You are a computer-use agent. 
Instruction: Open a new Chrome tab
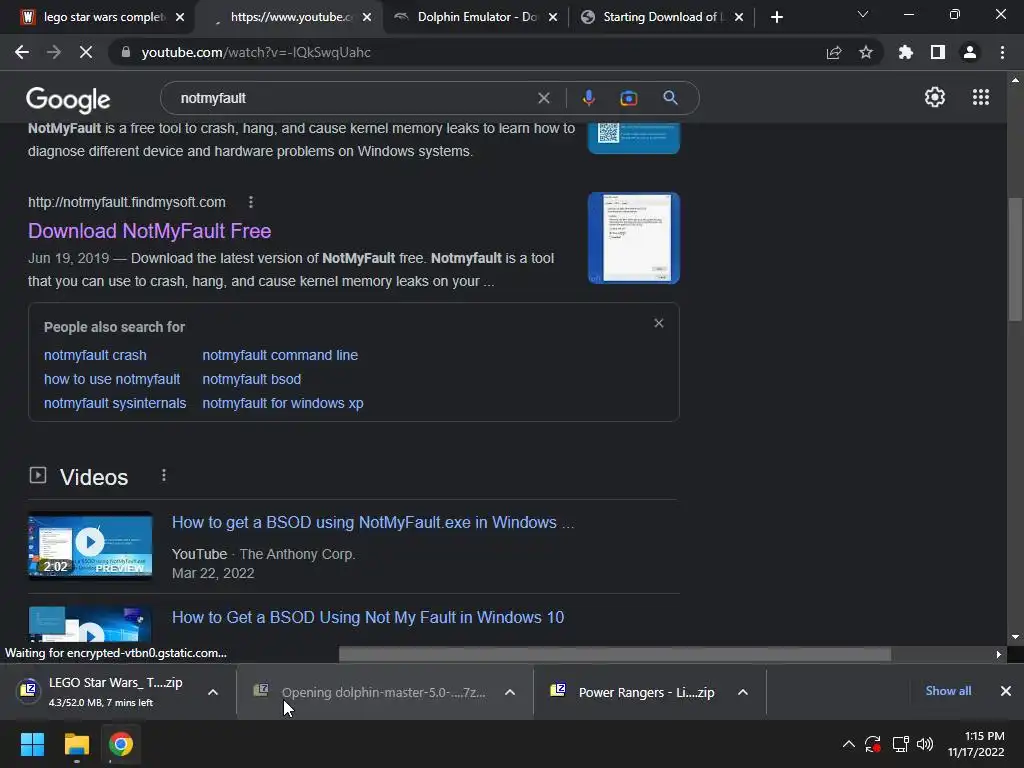click(x=776, y=17)
